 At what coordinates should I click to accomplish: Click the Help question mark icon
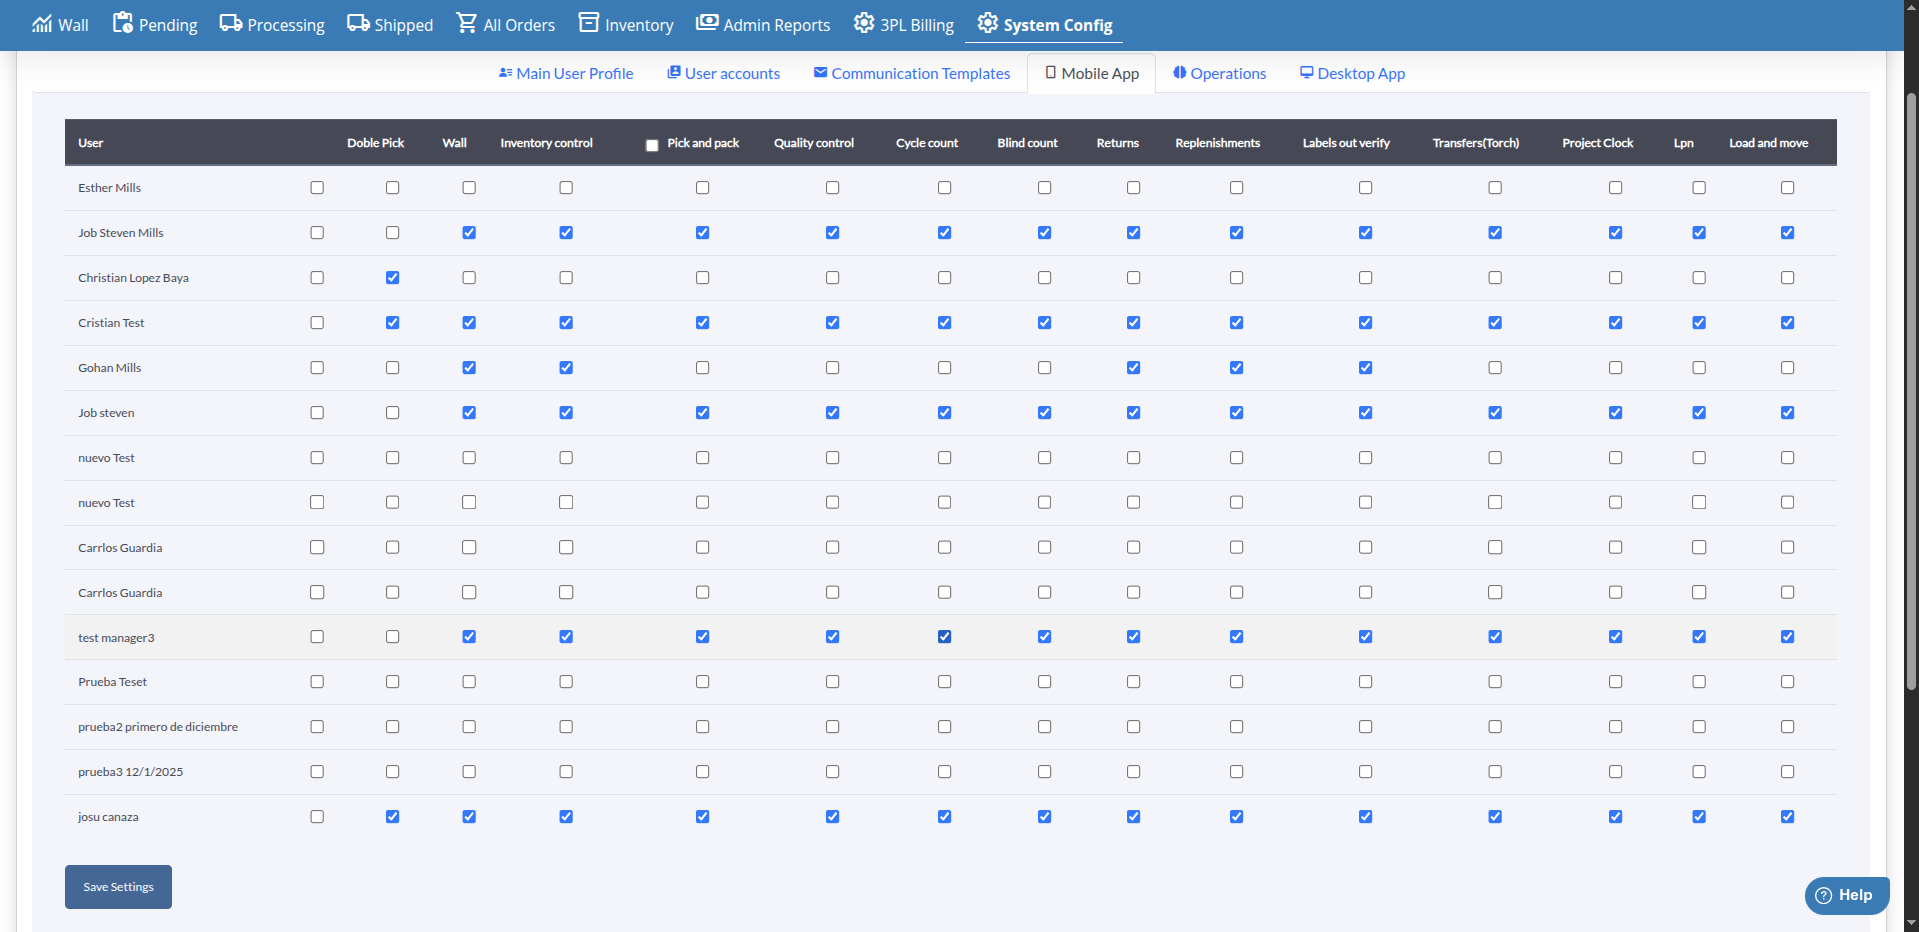click(x=1824, y=895)
